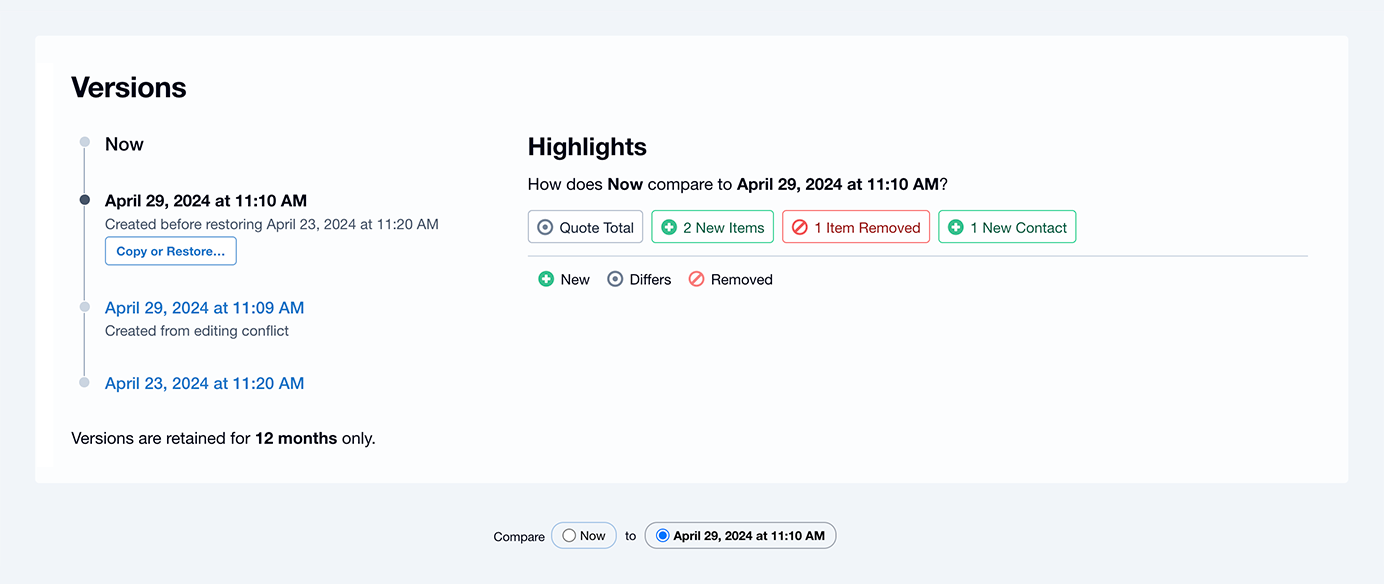Select the Now radio button in Compare
This screenshot has height=584, width=1384.
point(569,535)
